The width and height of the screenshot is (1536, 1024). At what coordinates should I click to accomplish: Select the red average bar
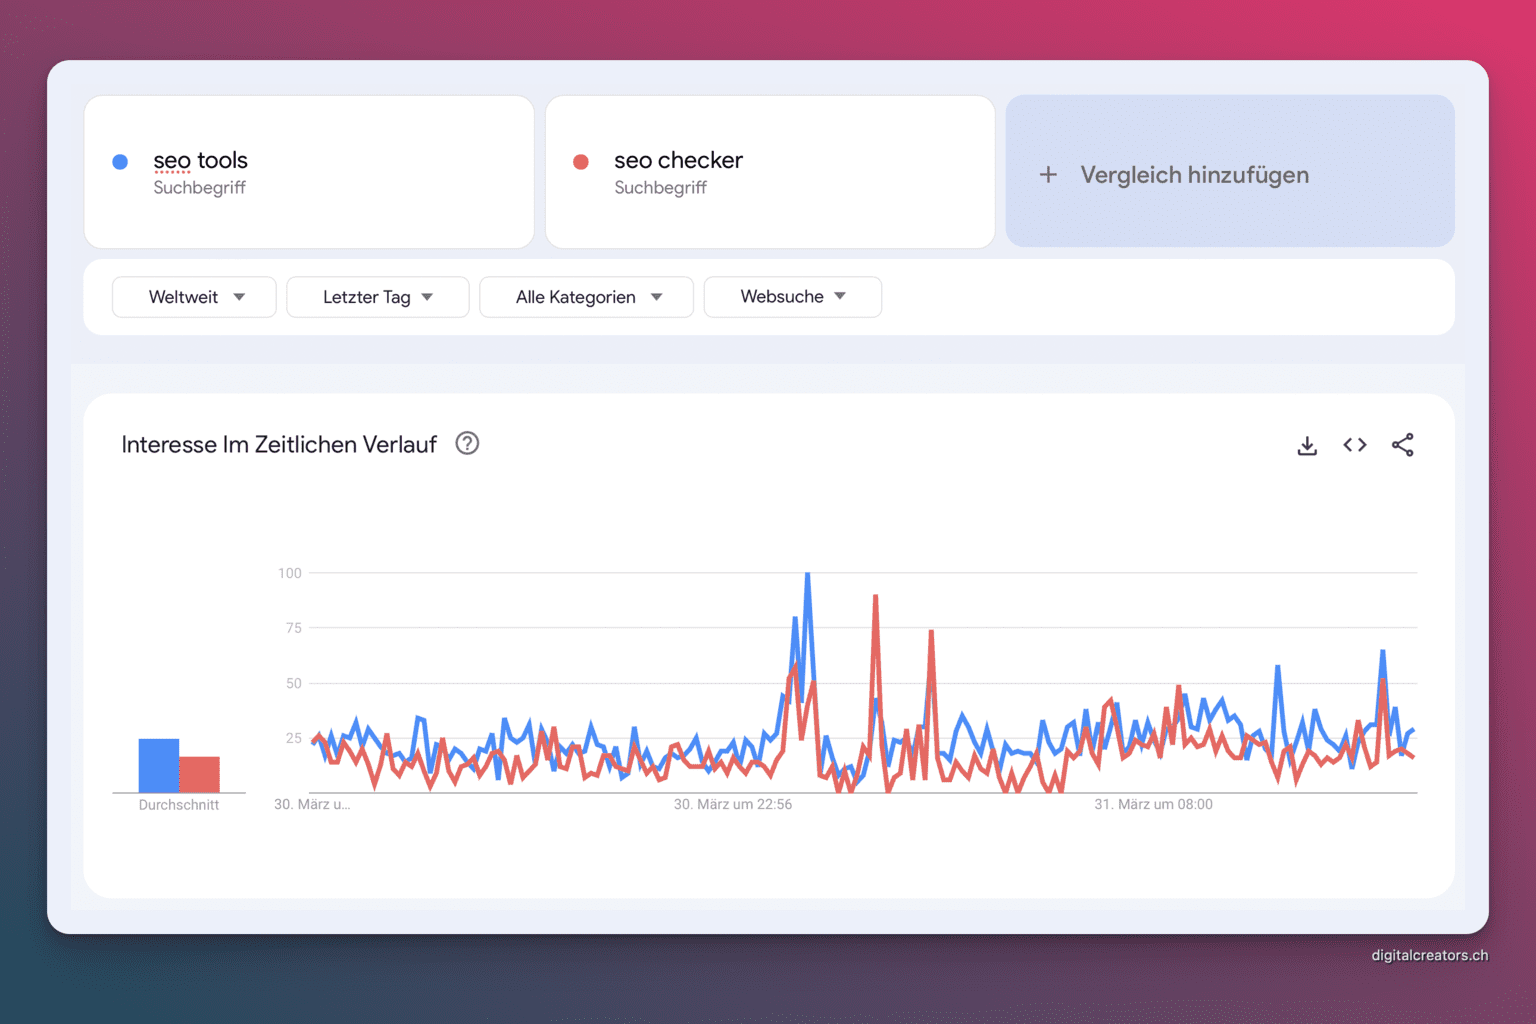click(200, 774)
